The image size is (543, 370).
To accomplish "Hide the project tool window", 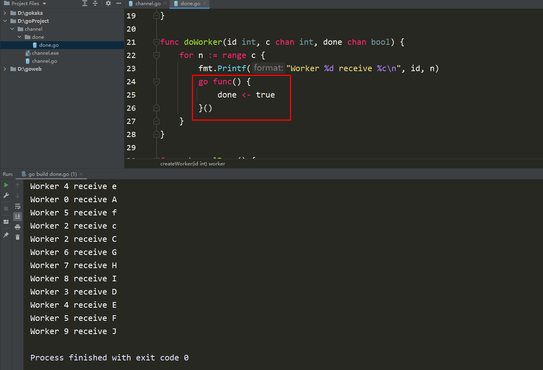I will 118,3.
